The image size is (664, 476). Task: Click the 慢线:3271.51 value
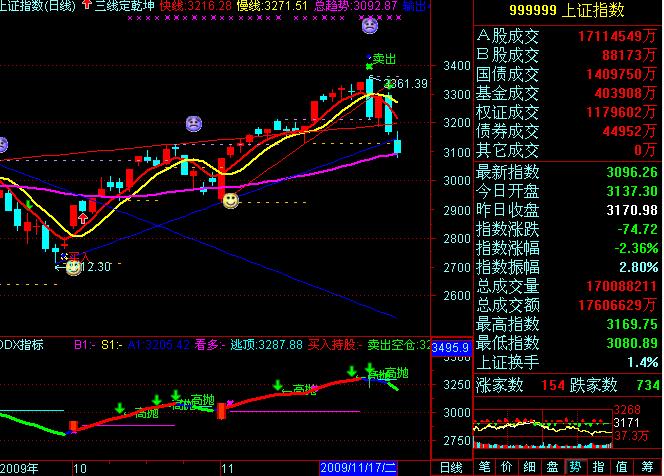click(272, 6)
